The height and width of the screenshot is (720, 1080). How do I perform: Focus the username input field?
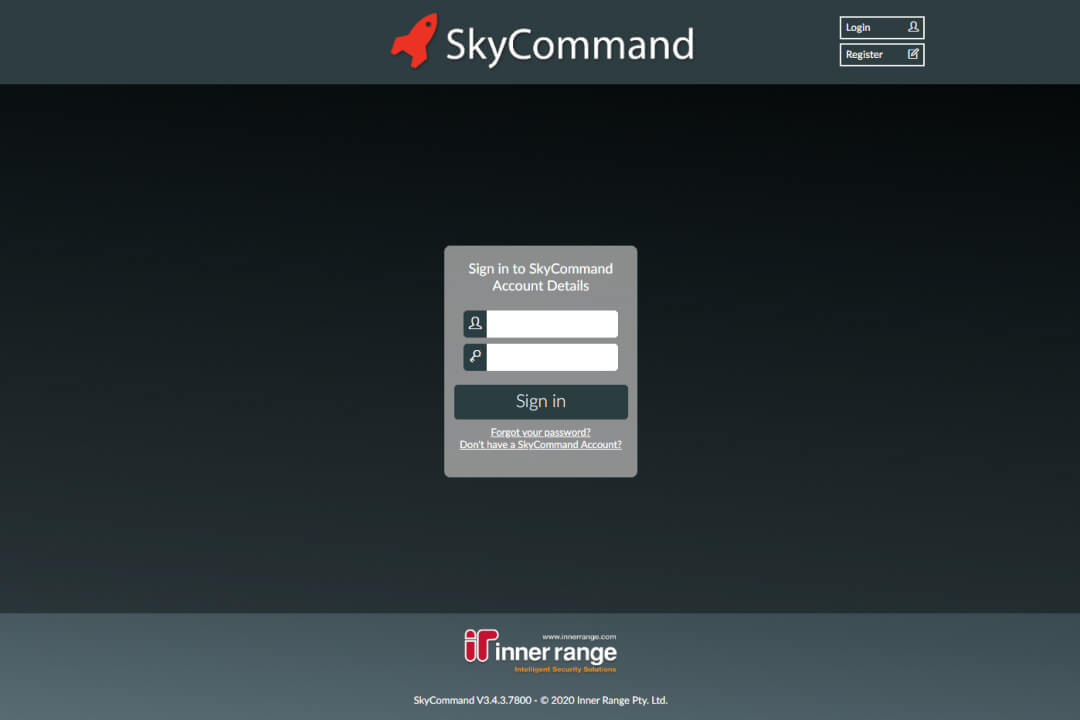tap(552, 324)
